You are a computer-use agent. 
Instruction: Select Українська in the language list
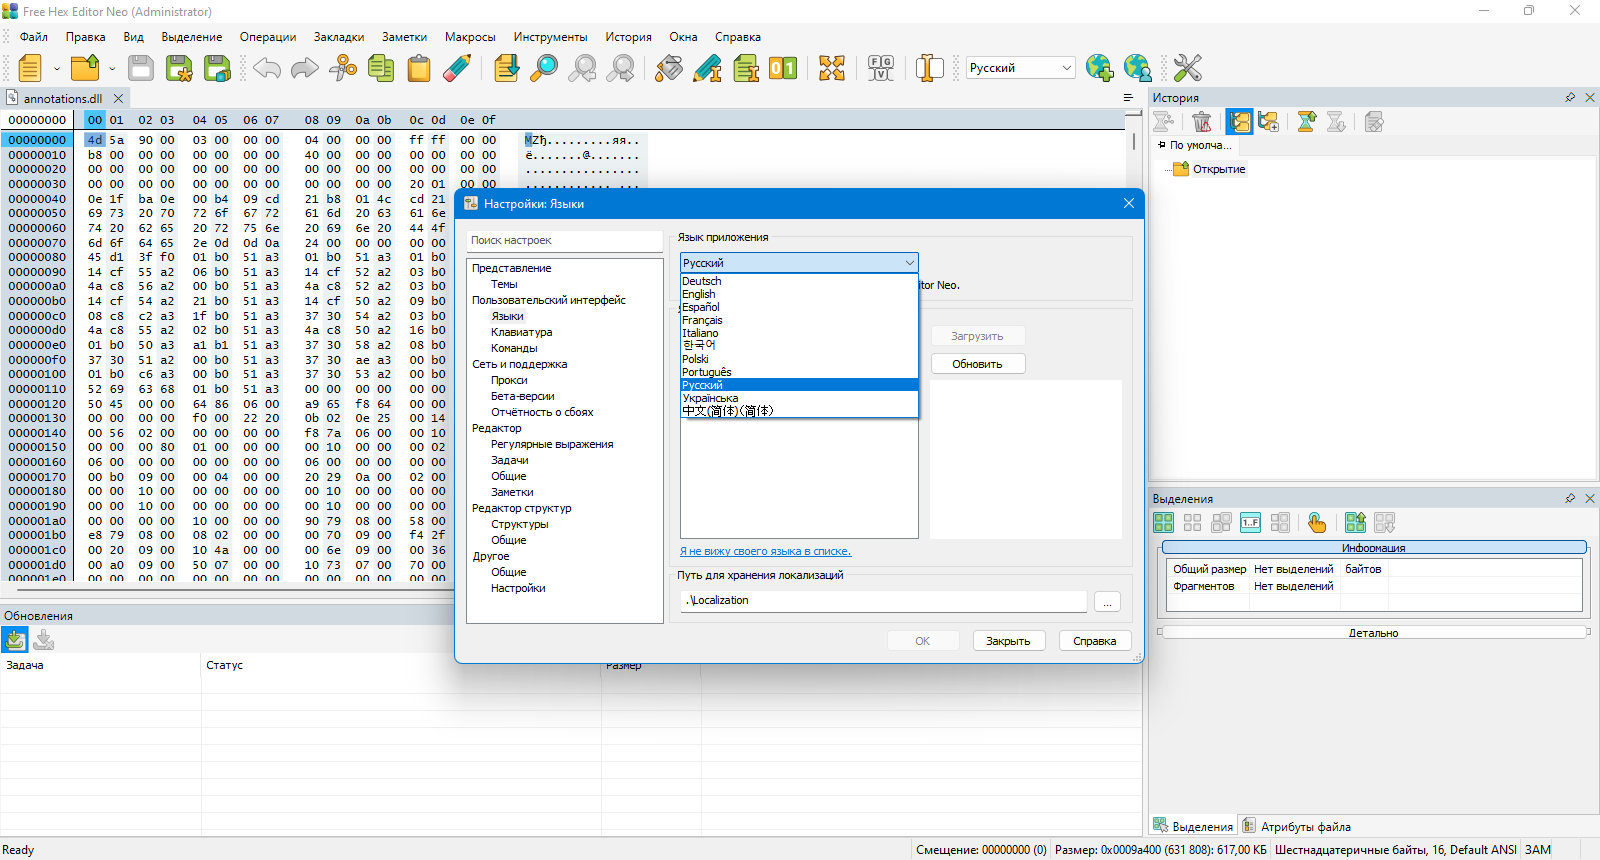point(799,398)
